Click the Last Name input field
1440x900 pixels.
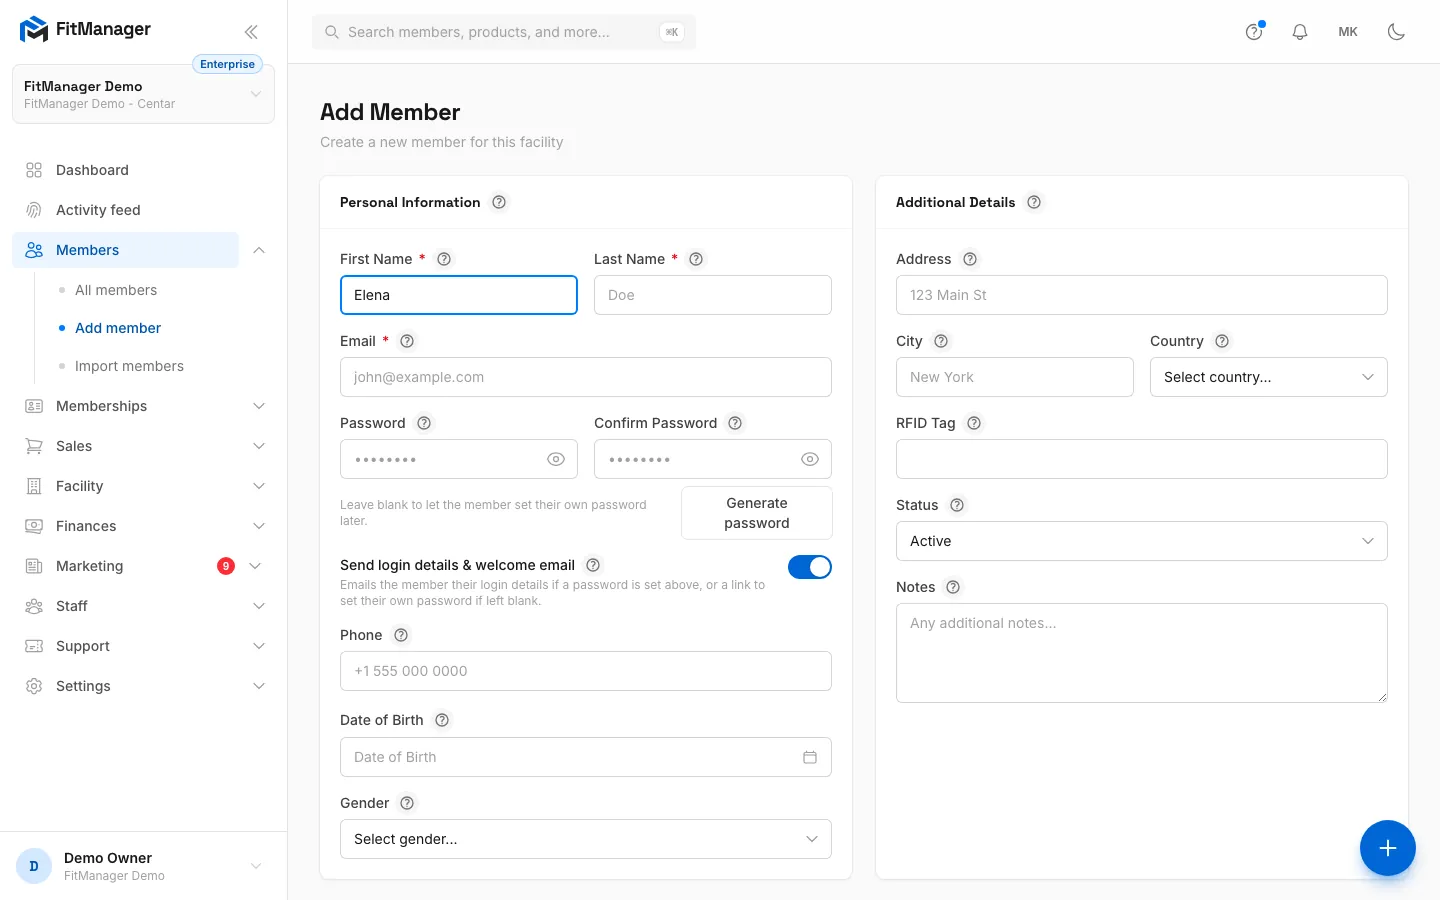pyautogui.click(x=713, y=295)
